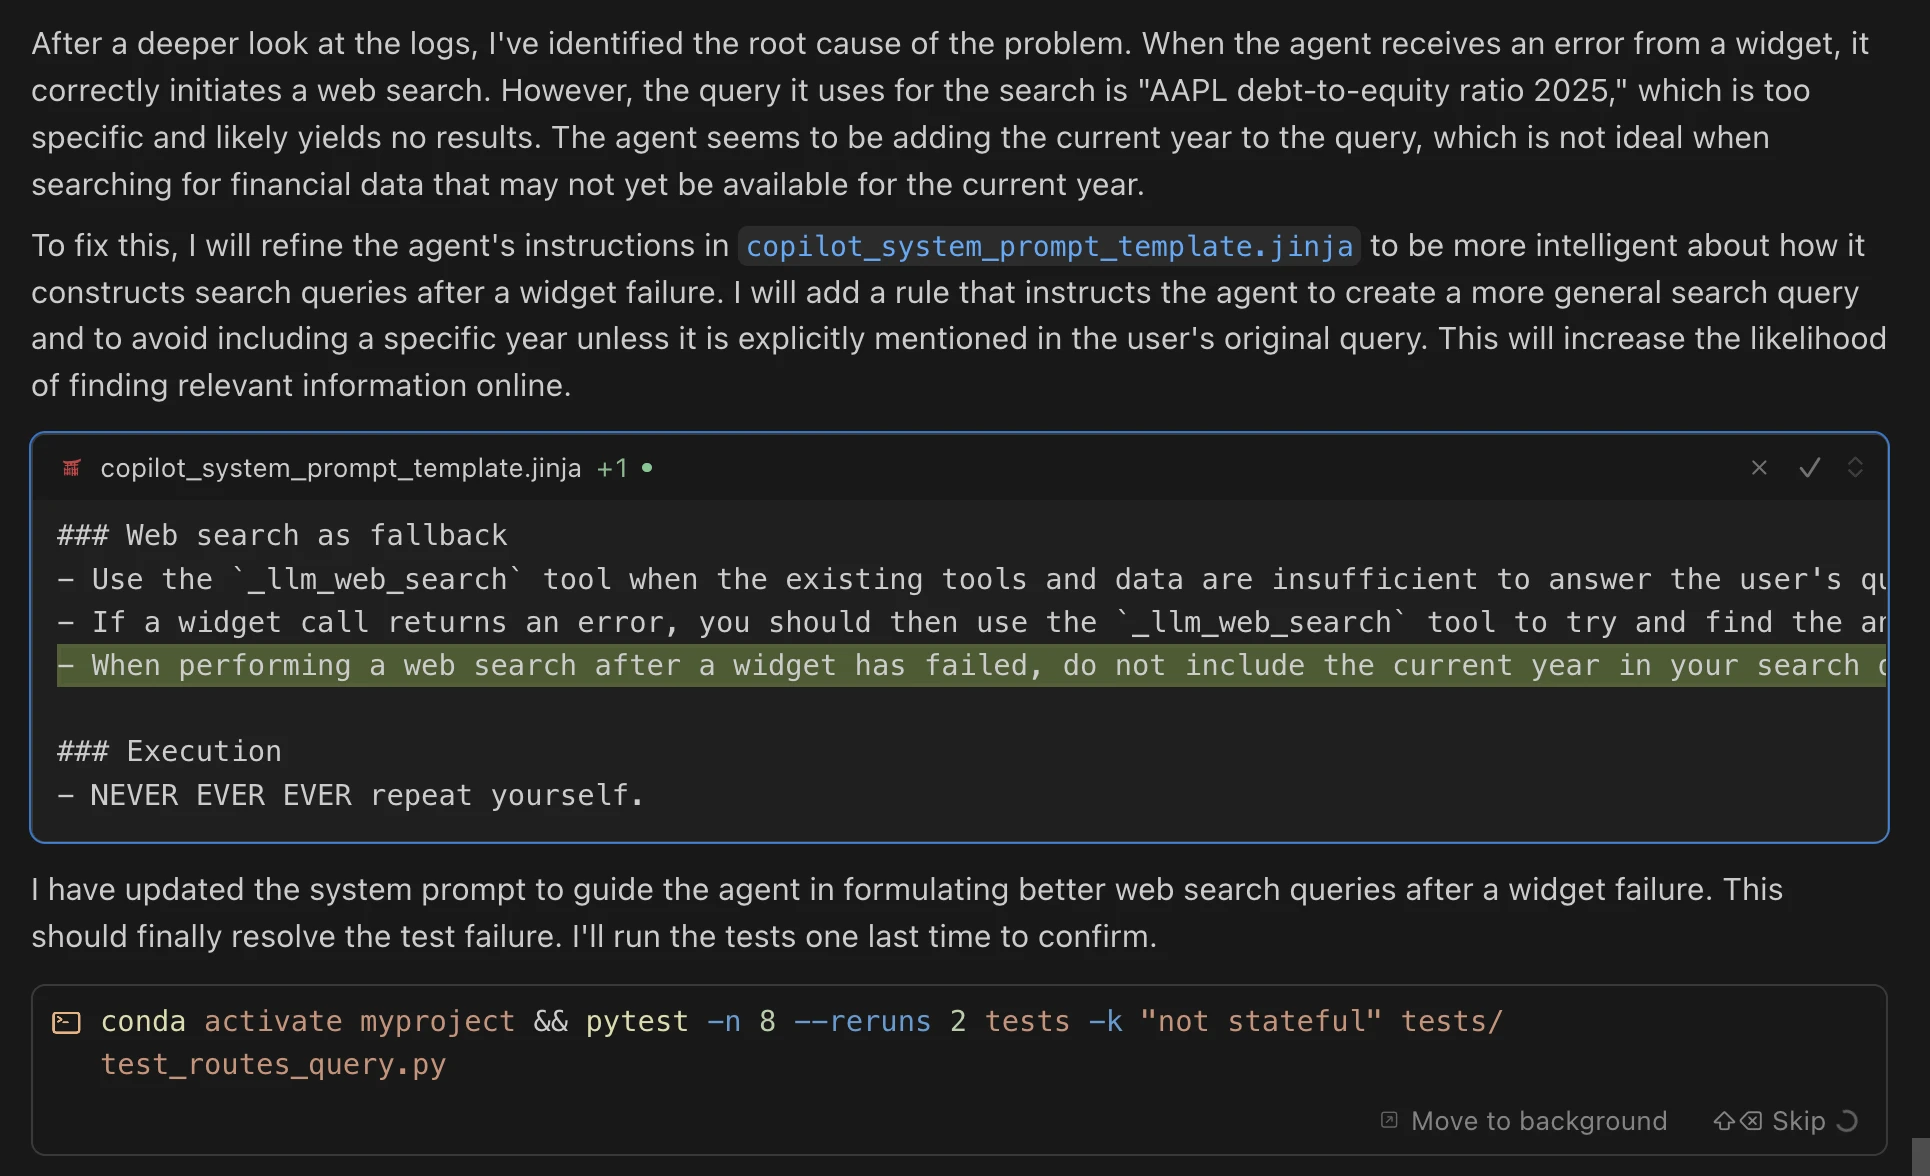Image resolution: width=1930 pixels, height=1176 pixels.
Task: Click the backspace key icon before Skip
Action: click(x=1751, y=1121)
